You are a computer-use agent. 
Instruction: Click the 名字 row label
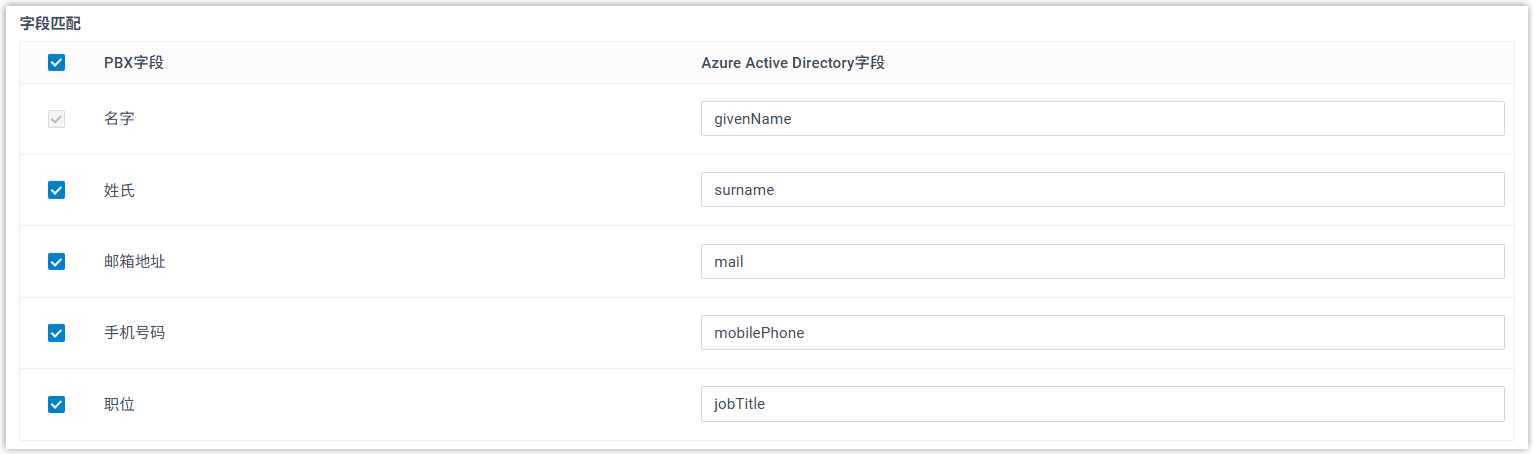pos(119,119)
